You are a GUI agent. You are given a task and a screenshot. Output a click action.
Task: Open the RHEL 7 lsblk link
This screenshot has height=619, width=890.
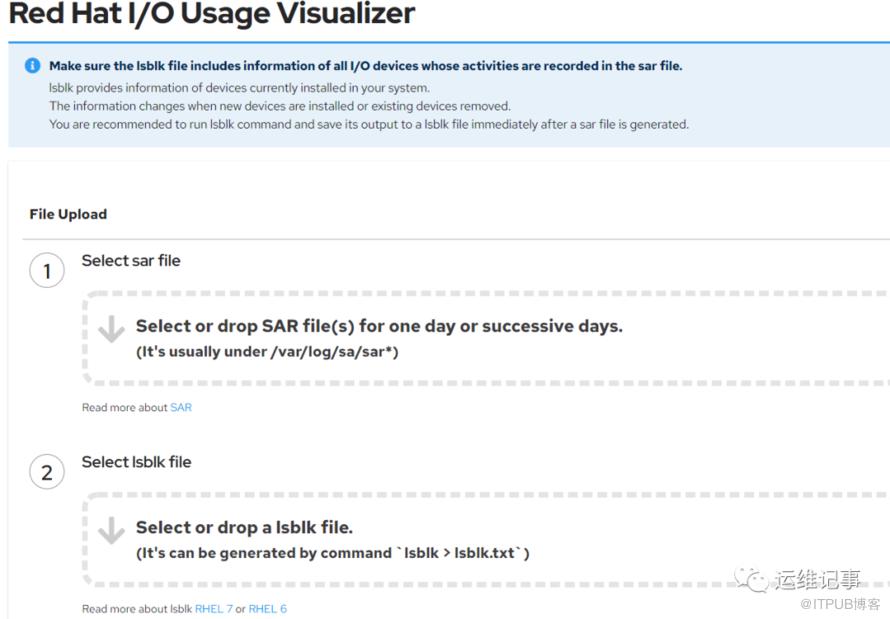coord(213,609)
